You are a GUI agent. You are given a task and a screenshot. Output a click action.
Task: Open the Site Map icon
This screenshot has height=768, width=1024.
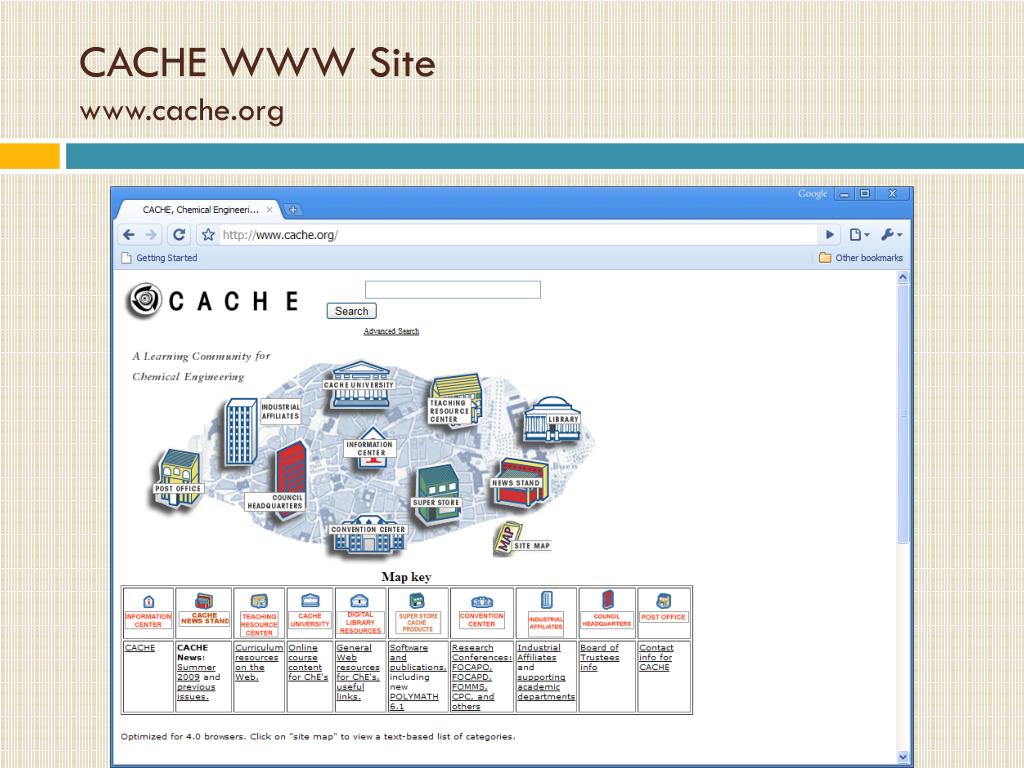pyautogui.click(x=522, y=539)
